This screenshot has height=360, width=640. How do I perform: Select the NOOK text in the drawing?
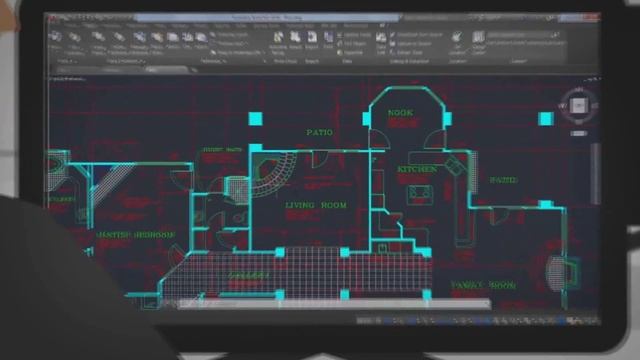pyautogui.click(x=400, y=113)
